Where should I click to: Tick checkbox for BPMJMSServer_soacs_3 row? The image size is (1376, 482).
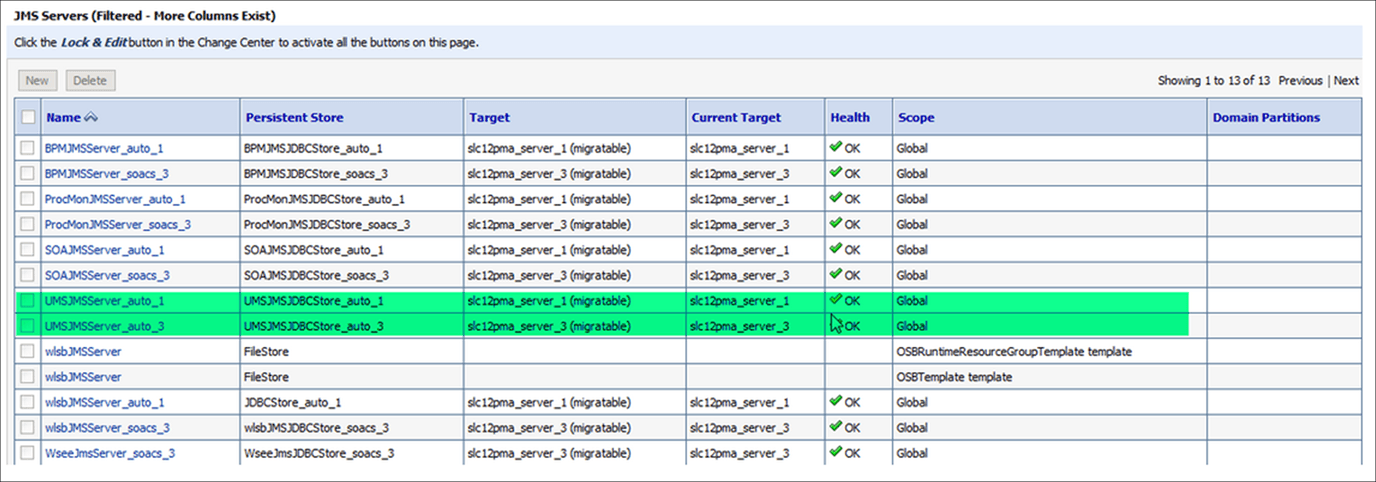[28, 173]
